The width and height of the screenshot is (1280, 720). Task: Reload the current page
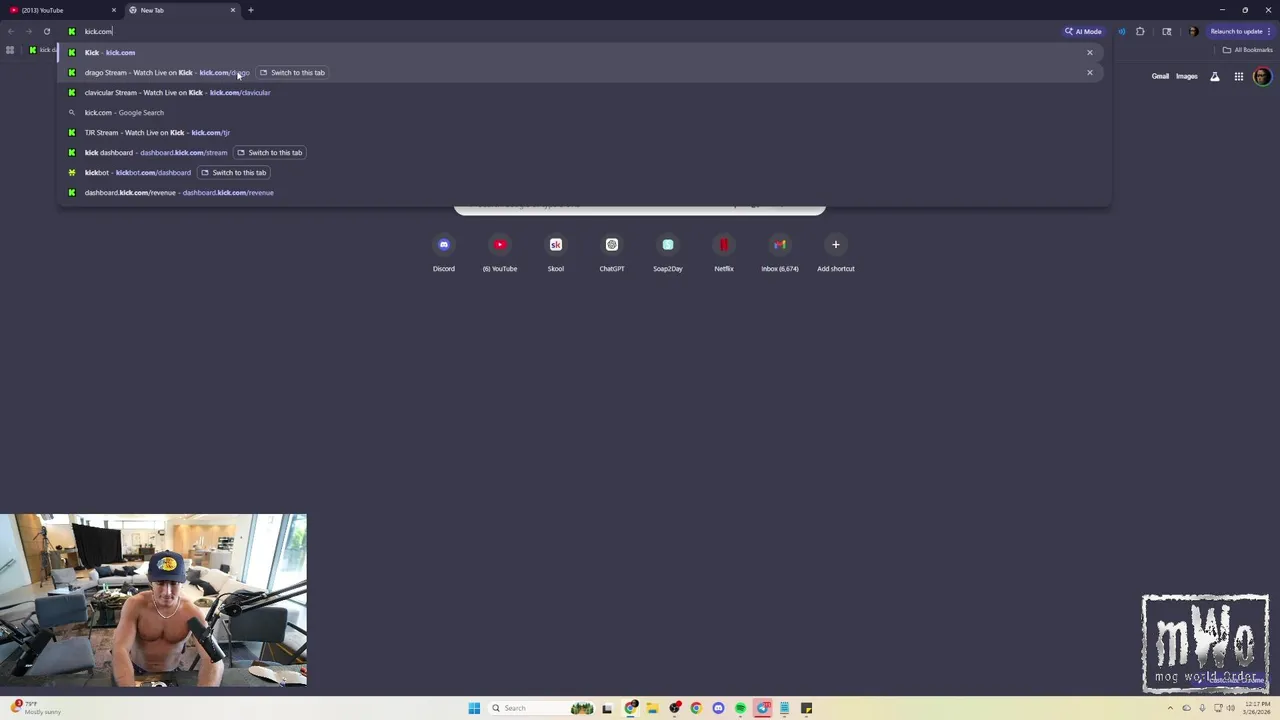coord(47,31)
